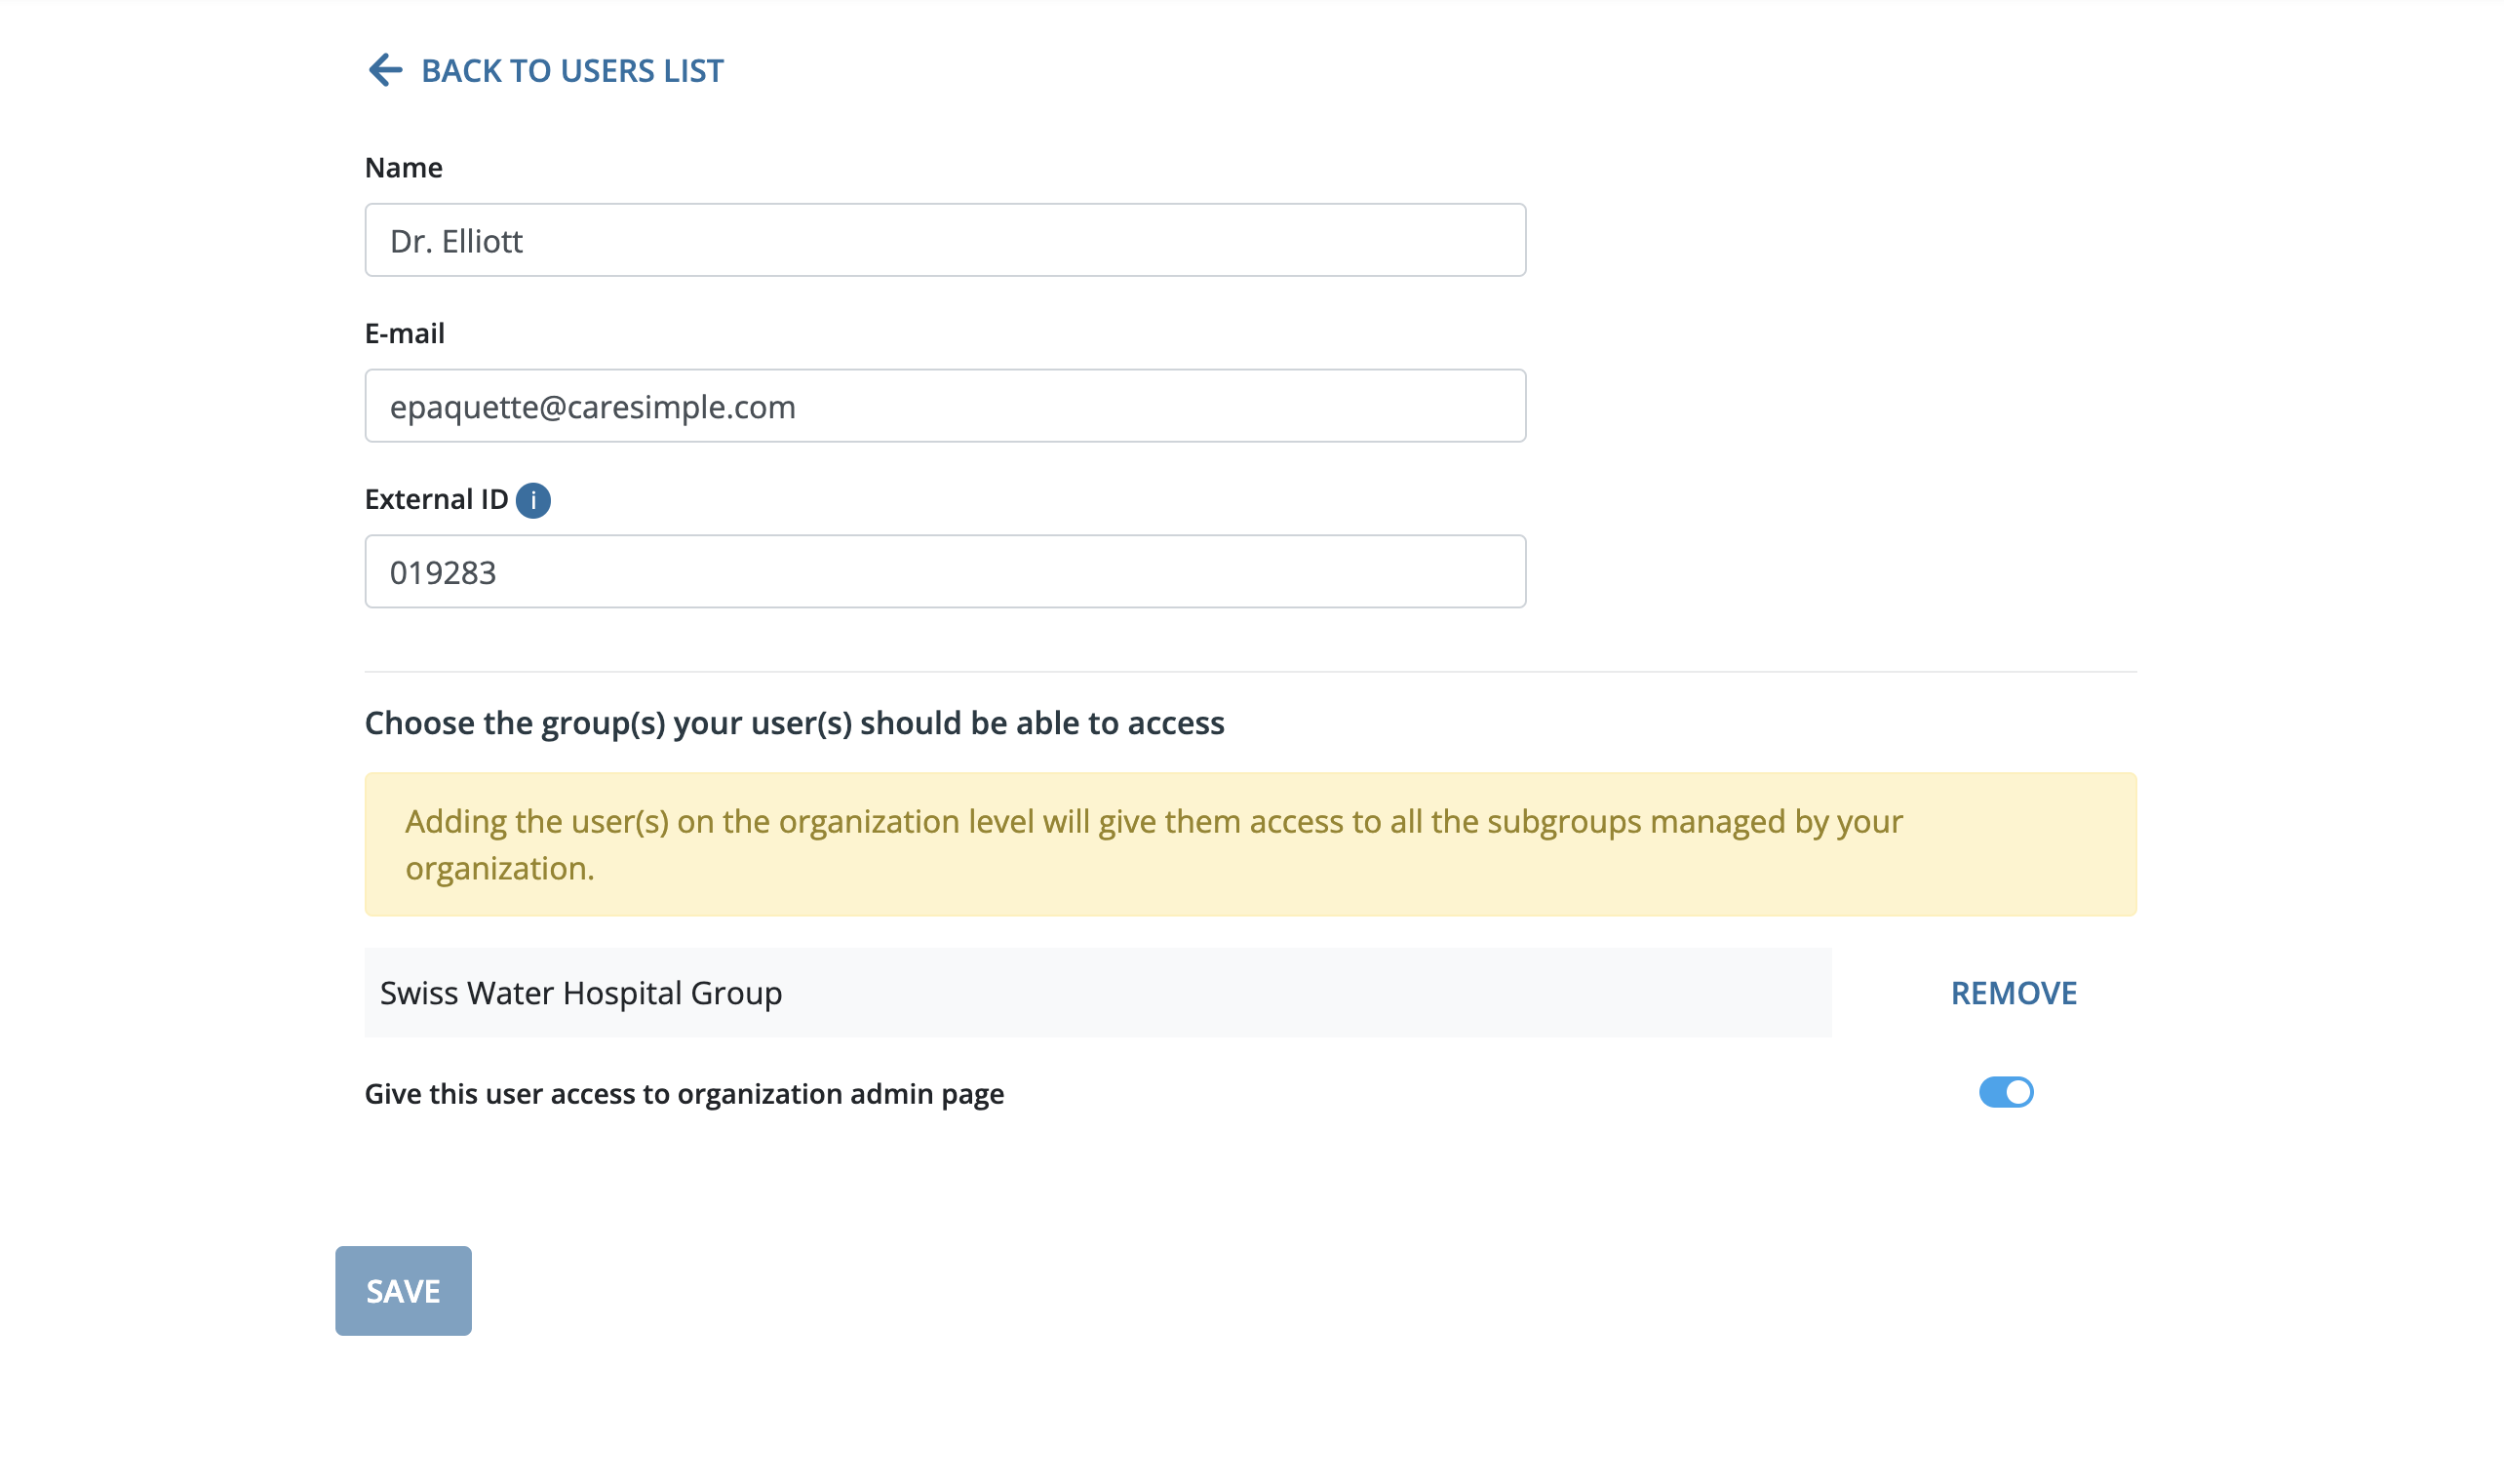Open the External ID info tooltip icon

tap(533, 500)
